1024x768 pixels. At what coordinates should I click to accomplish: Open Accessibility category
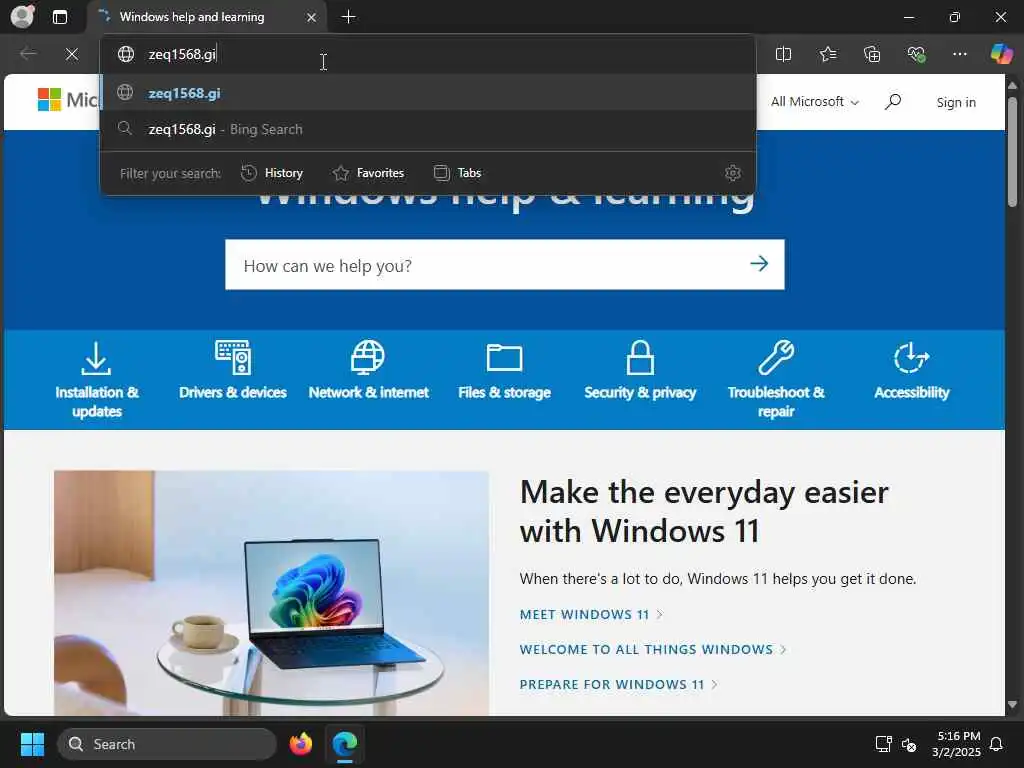(912, 371)
